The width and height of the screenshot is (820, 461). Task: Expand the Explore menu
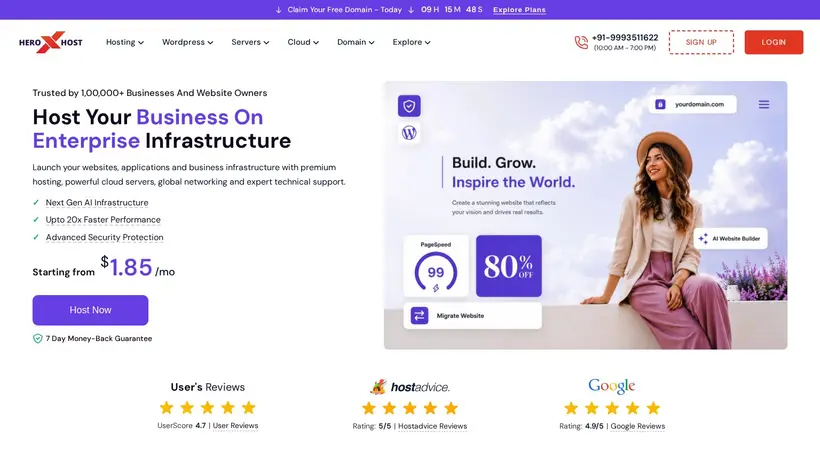(411, 42)
